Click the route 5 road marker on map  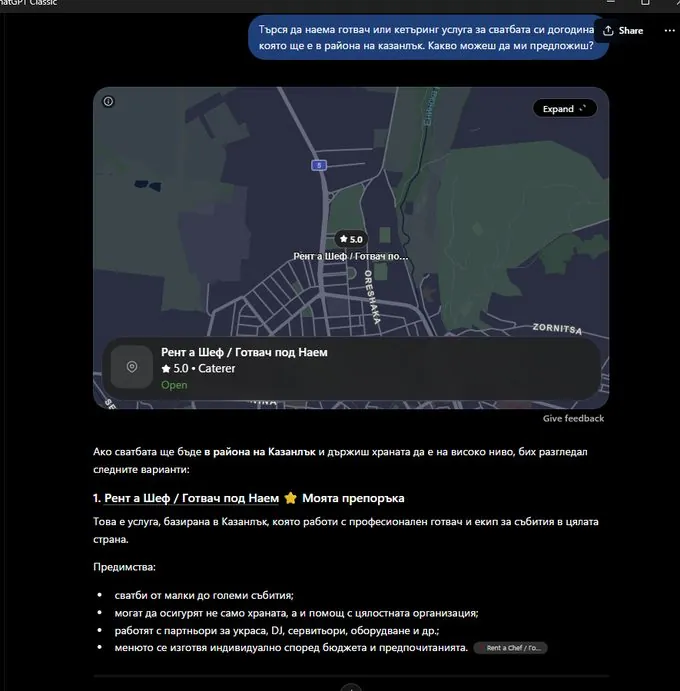(x=319, y=165)
